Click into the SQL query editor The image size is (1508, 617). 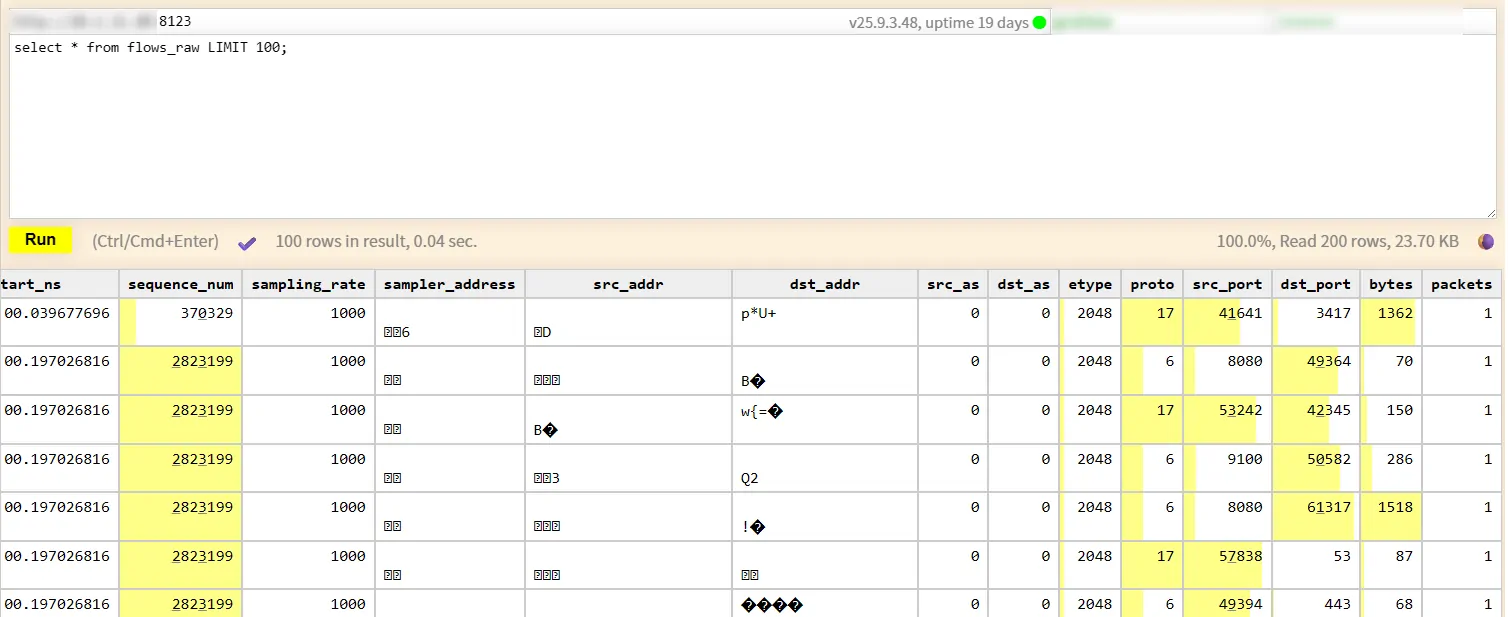[x=750, y=130]
